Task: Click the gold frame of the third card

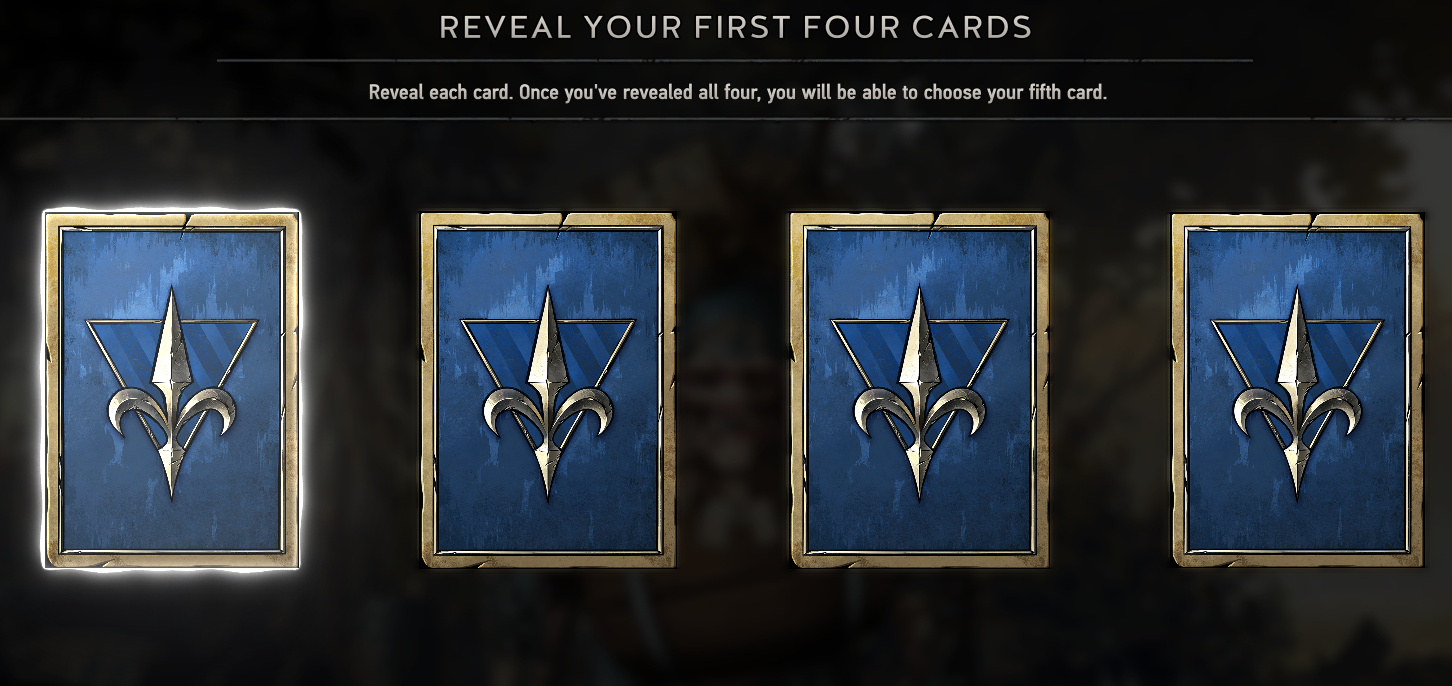Action: [x=919, y=220]
